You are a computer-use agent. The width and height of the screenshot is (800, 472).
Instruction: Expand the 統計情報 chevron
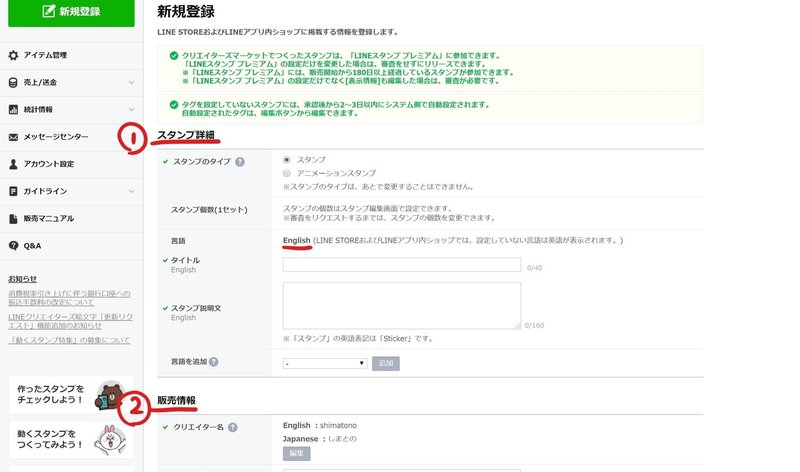coord(131,109)
